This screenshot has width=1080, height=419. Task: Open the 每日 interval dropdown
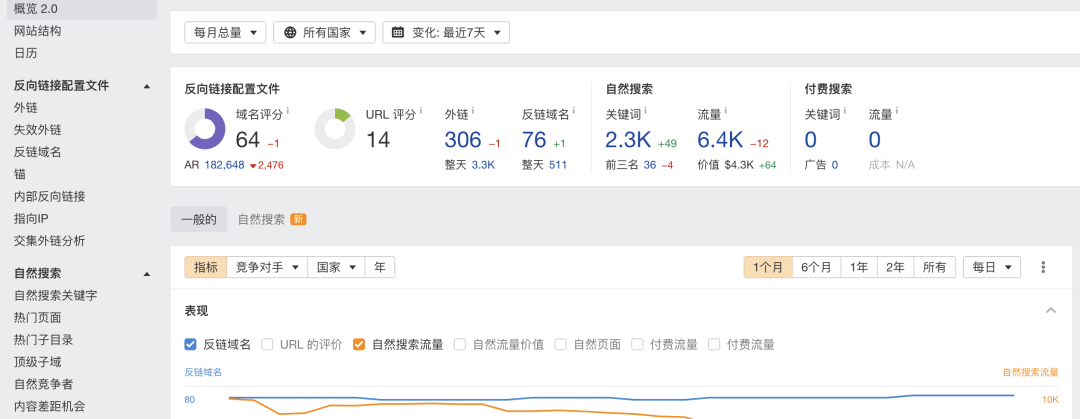click(992, 267)
